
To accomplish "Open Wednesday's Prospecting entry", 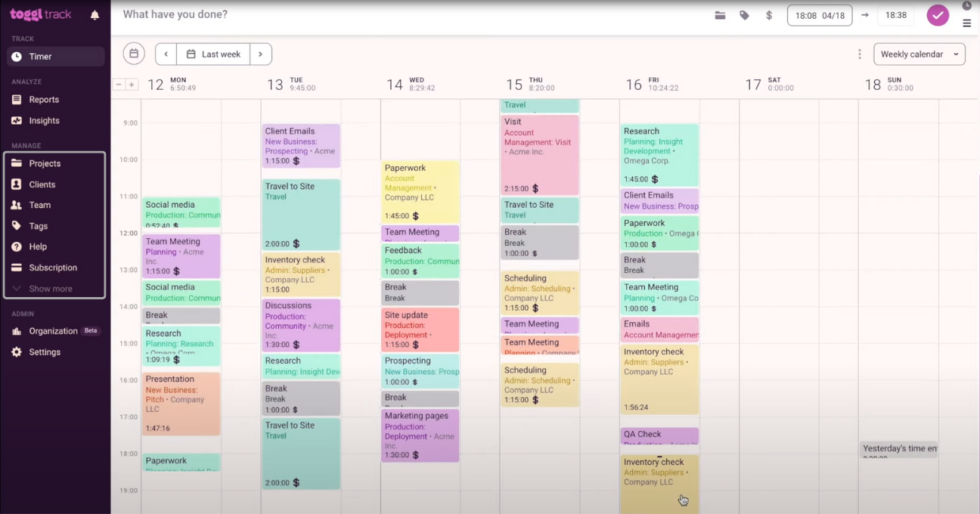I will pos(420,371).
